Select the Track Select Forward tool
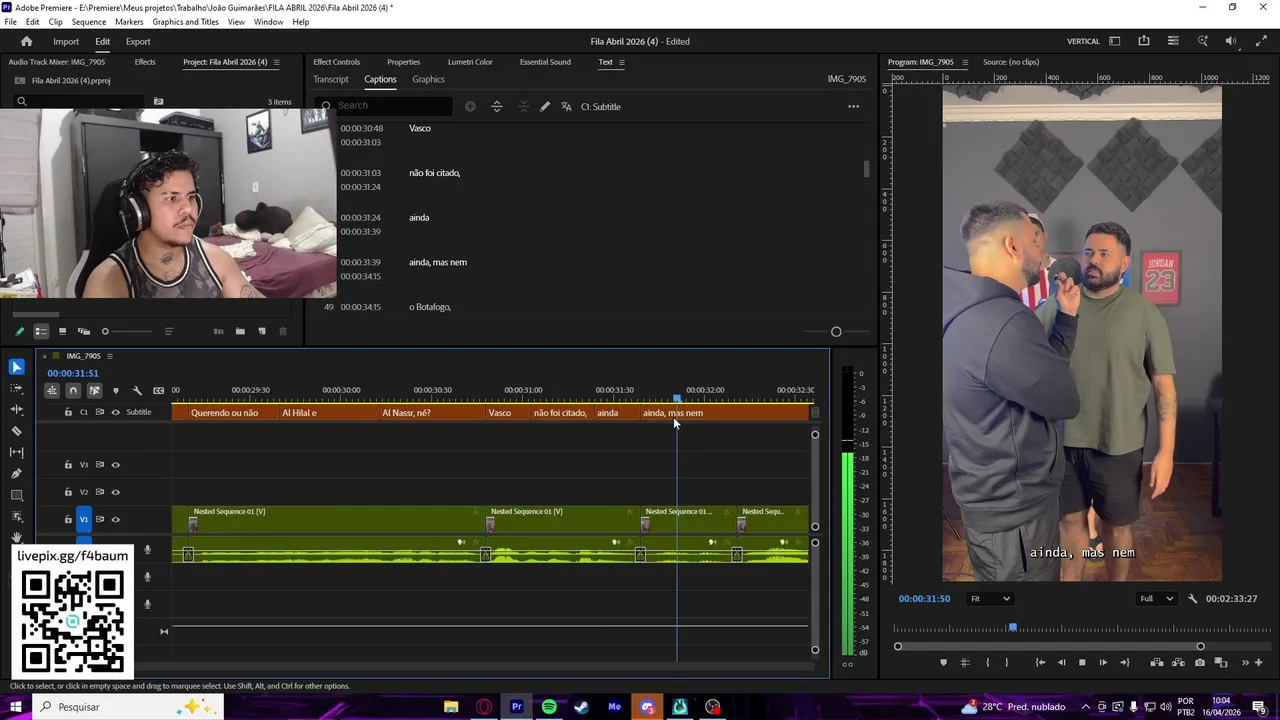 (16, 388)
